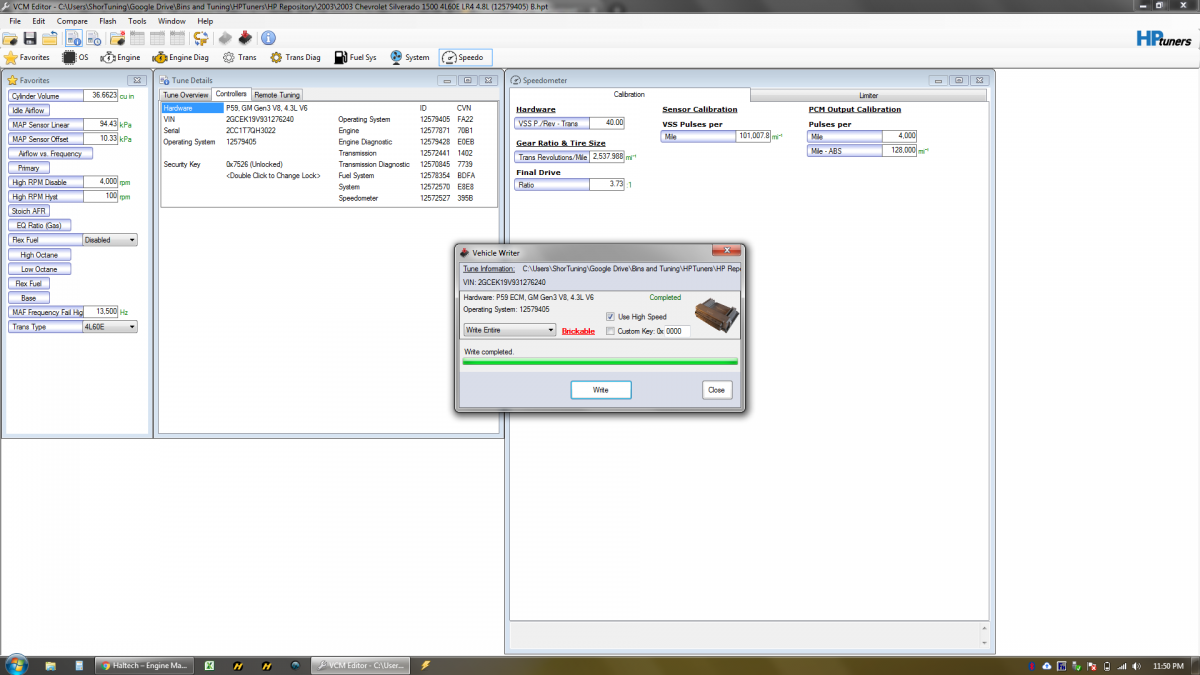Switch to the Tune Overview tab
The image size is (1200, 675).
[x=186, y=95]
